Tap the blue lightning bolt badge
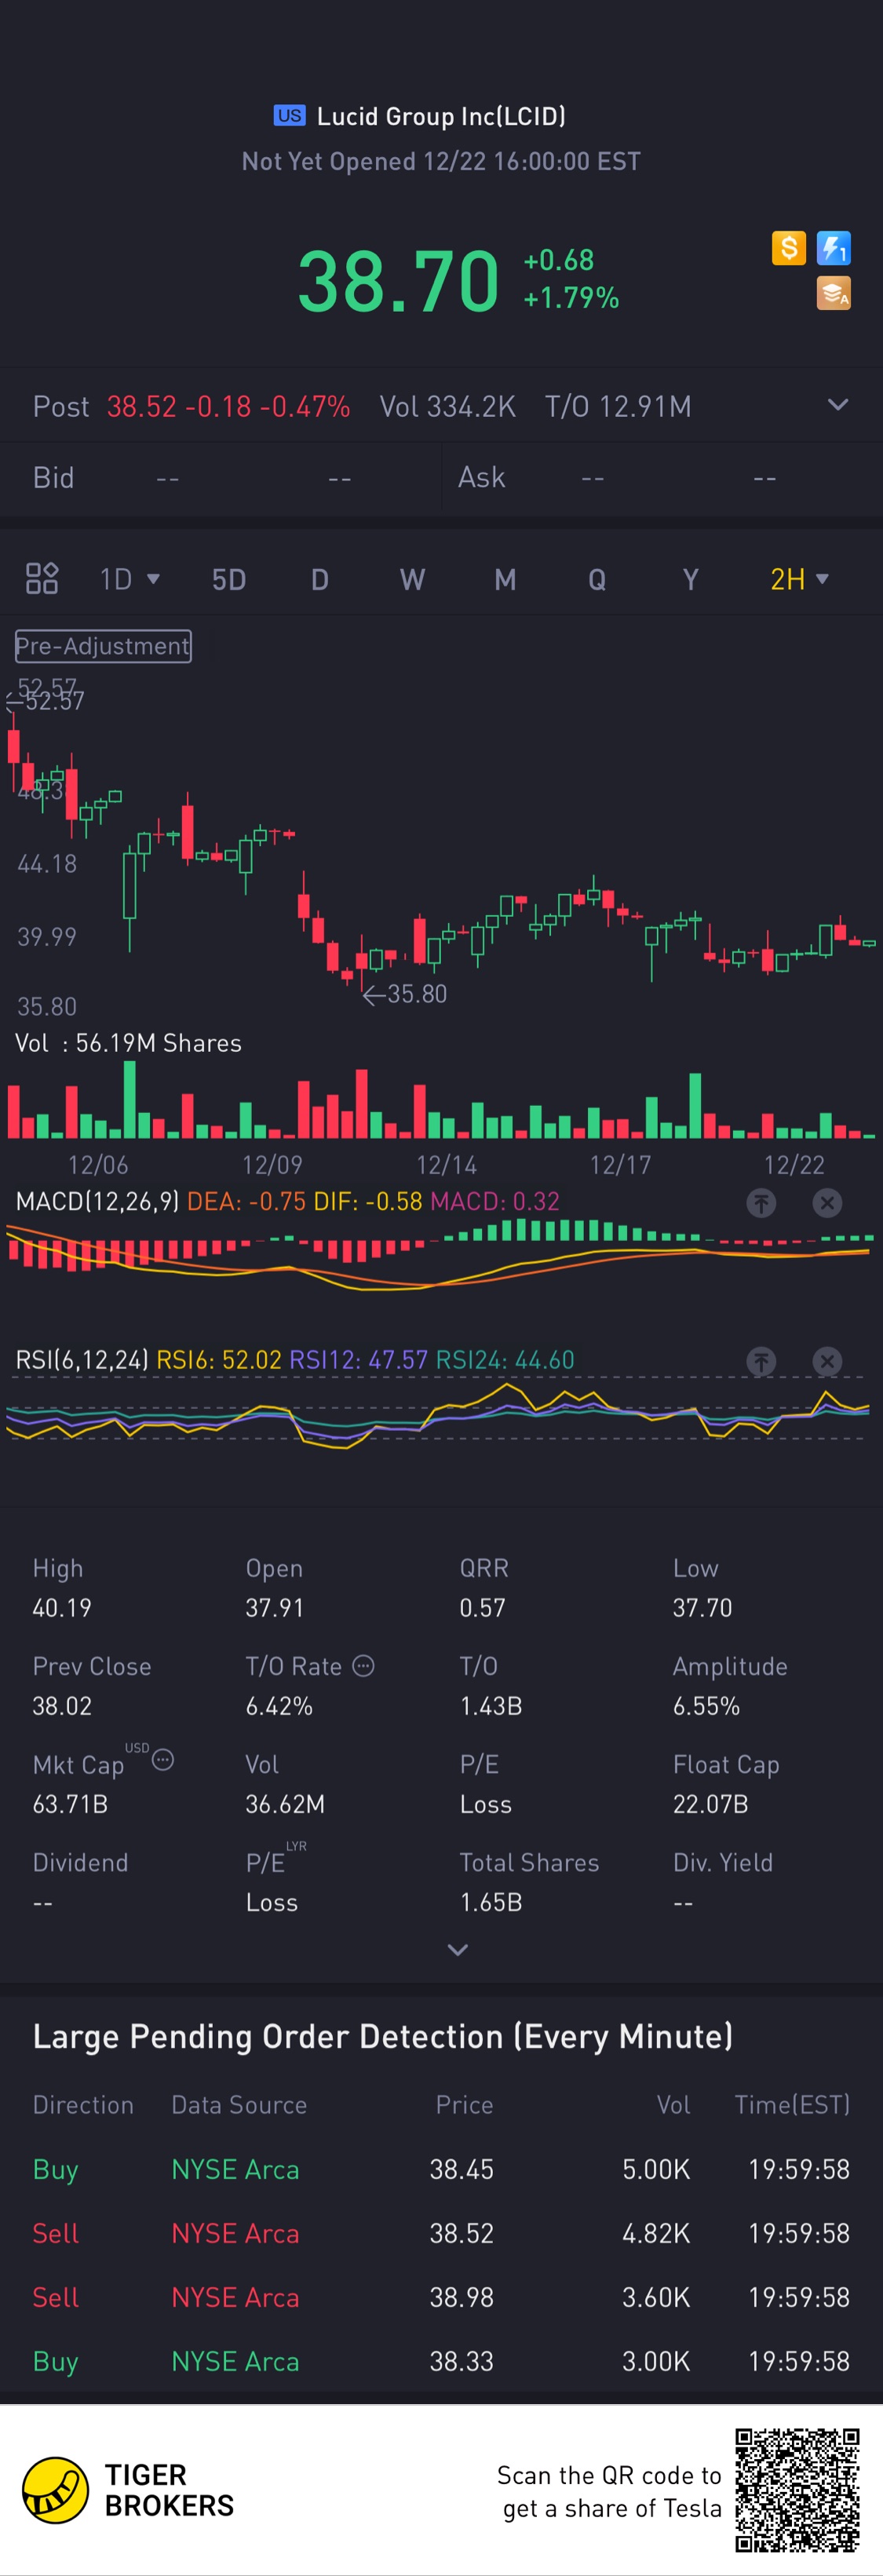Viewport: 883px width, 2576px height. pos(833,248)
